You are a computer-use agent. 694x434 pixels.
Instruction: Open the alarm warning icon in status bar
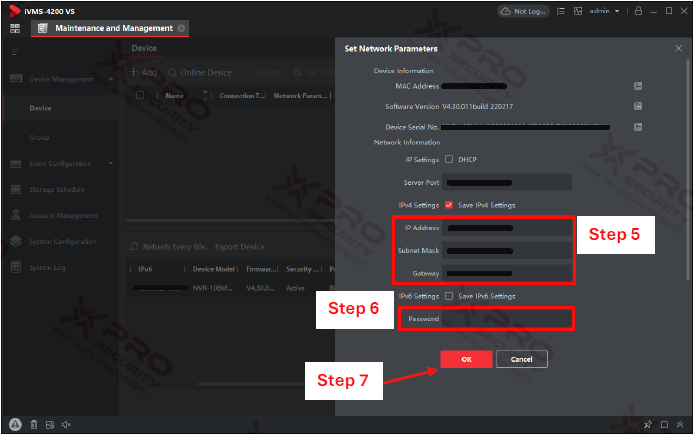point(15,425)
